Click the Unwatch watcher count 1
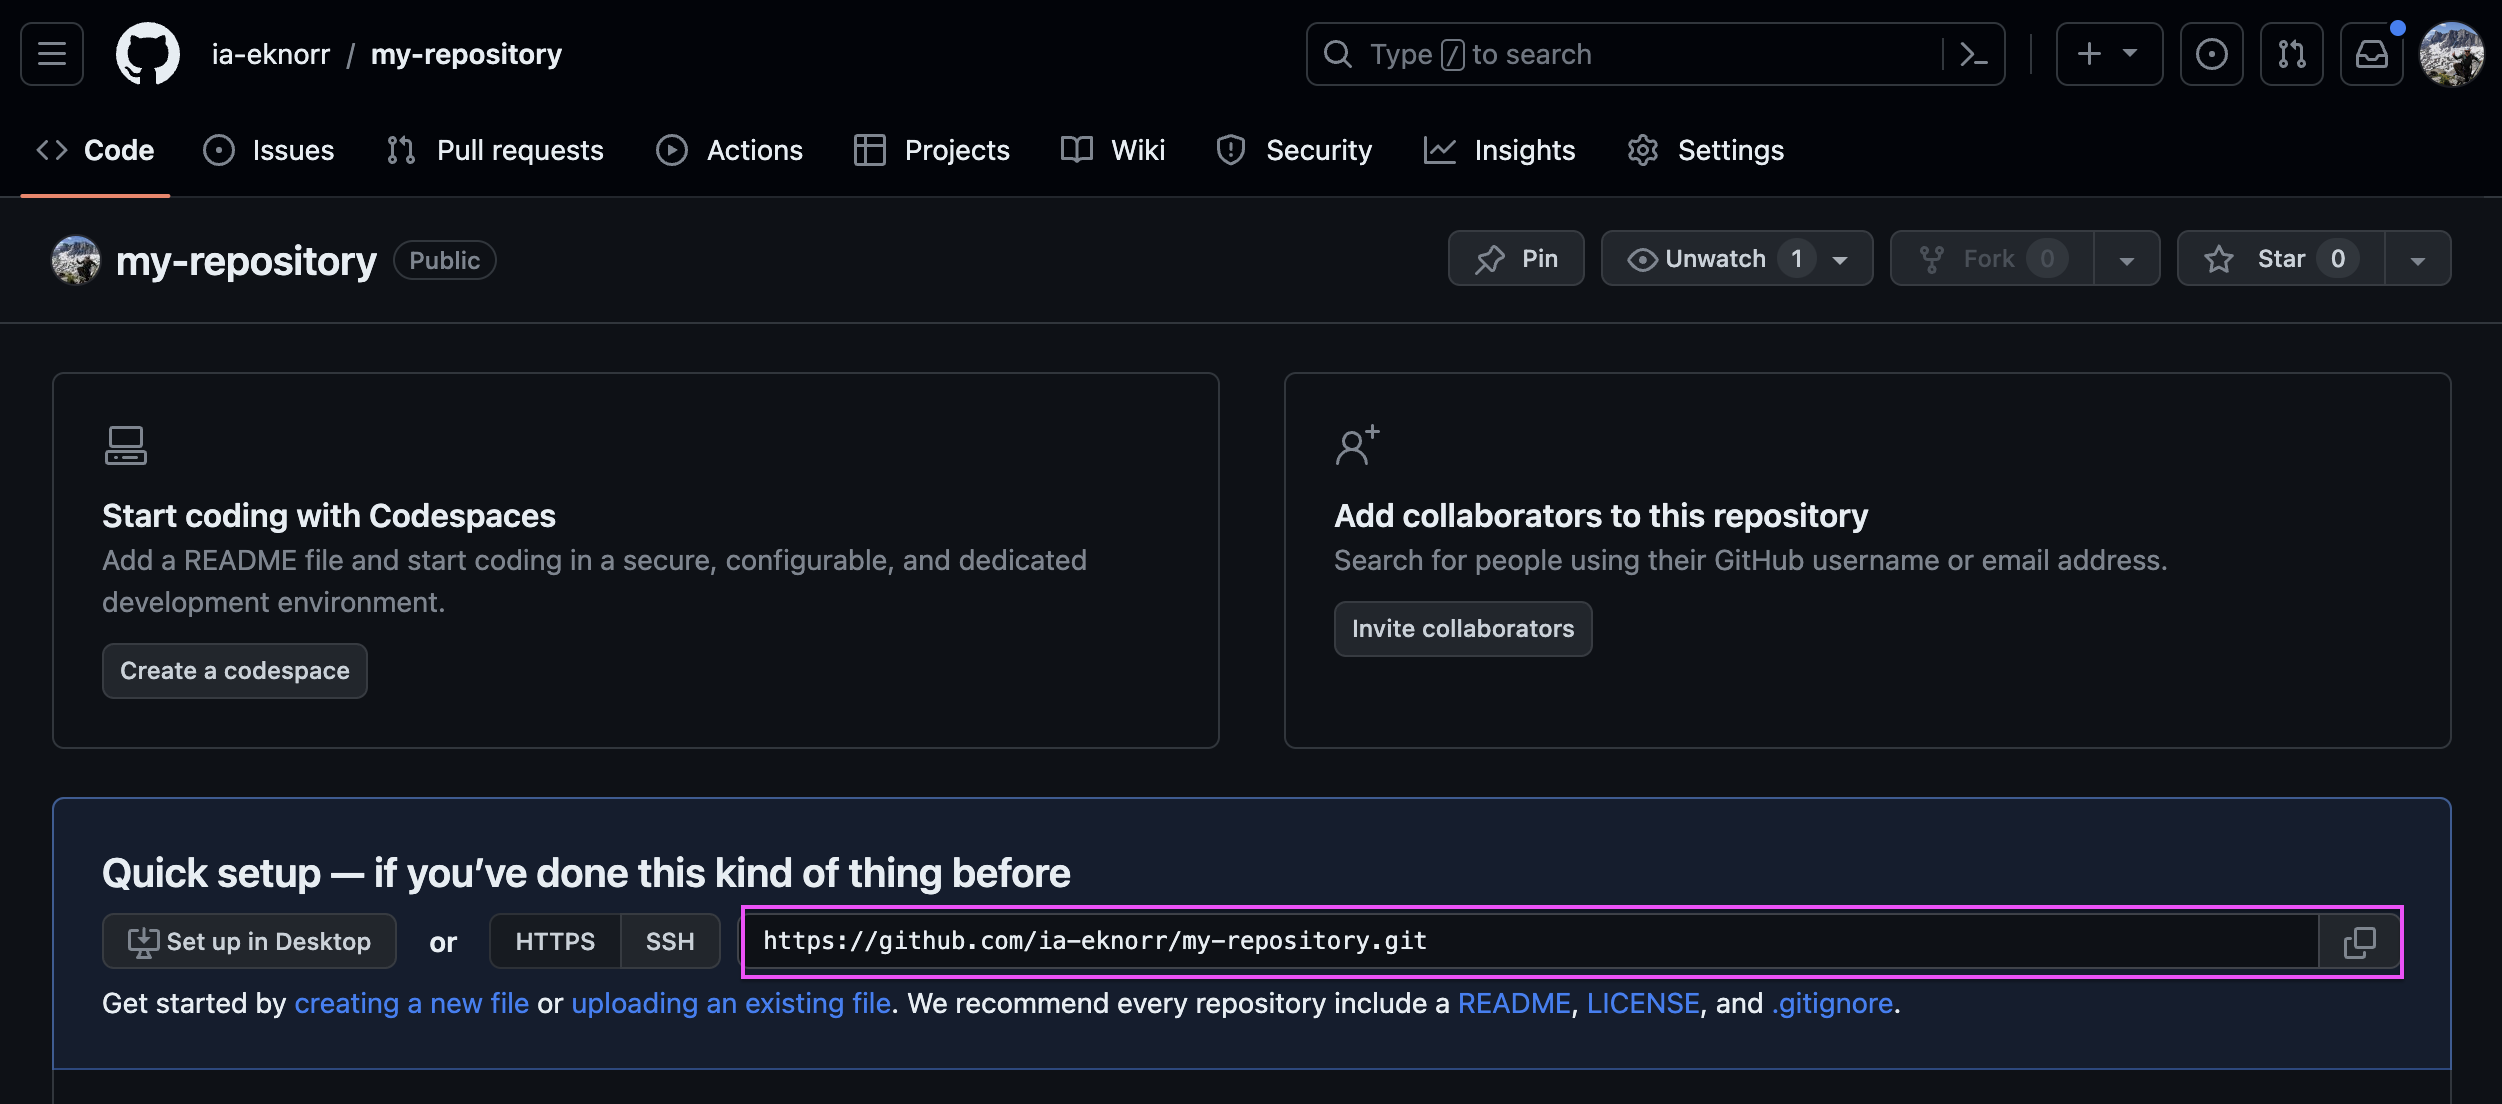 [x=1797, y=259]
